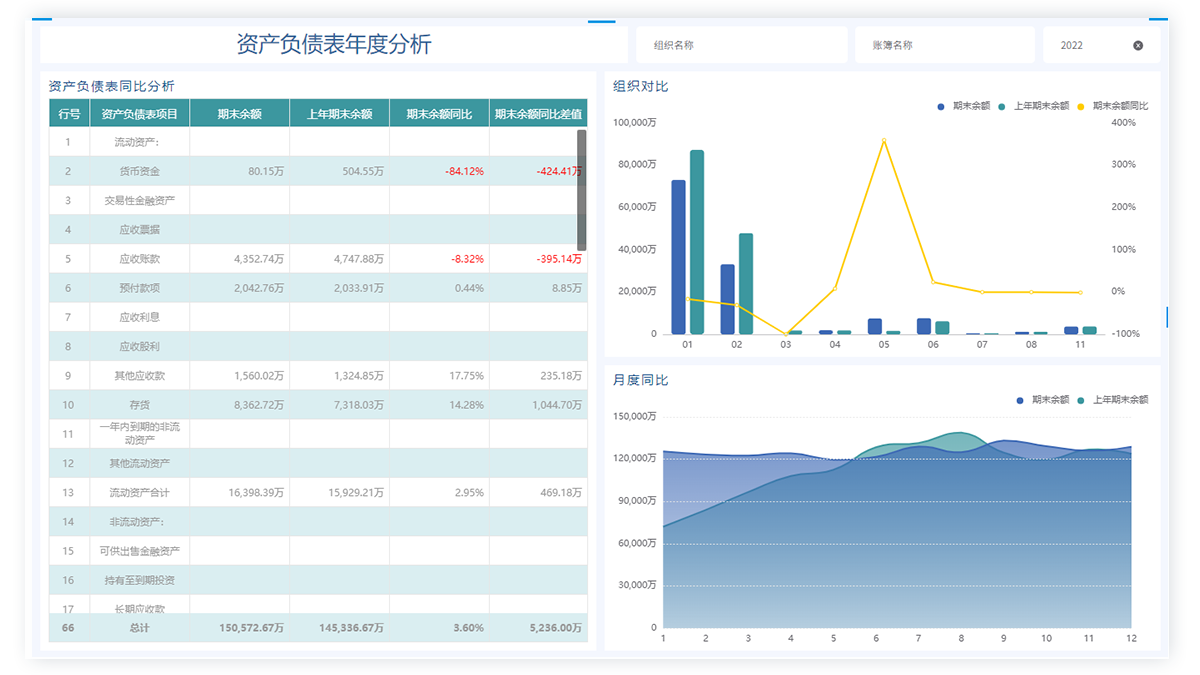
Task: Open the 账簿名称 filter dropdown
Action: (x=943, y=46)
